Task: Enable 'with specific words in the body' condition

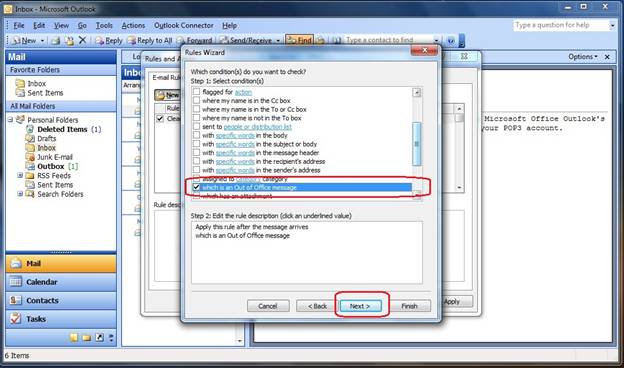Action: 196,135
